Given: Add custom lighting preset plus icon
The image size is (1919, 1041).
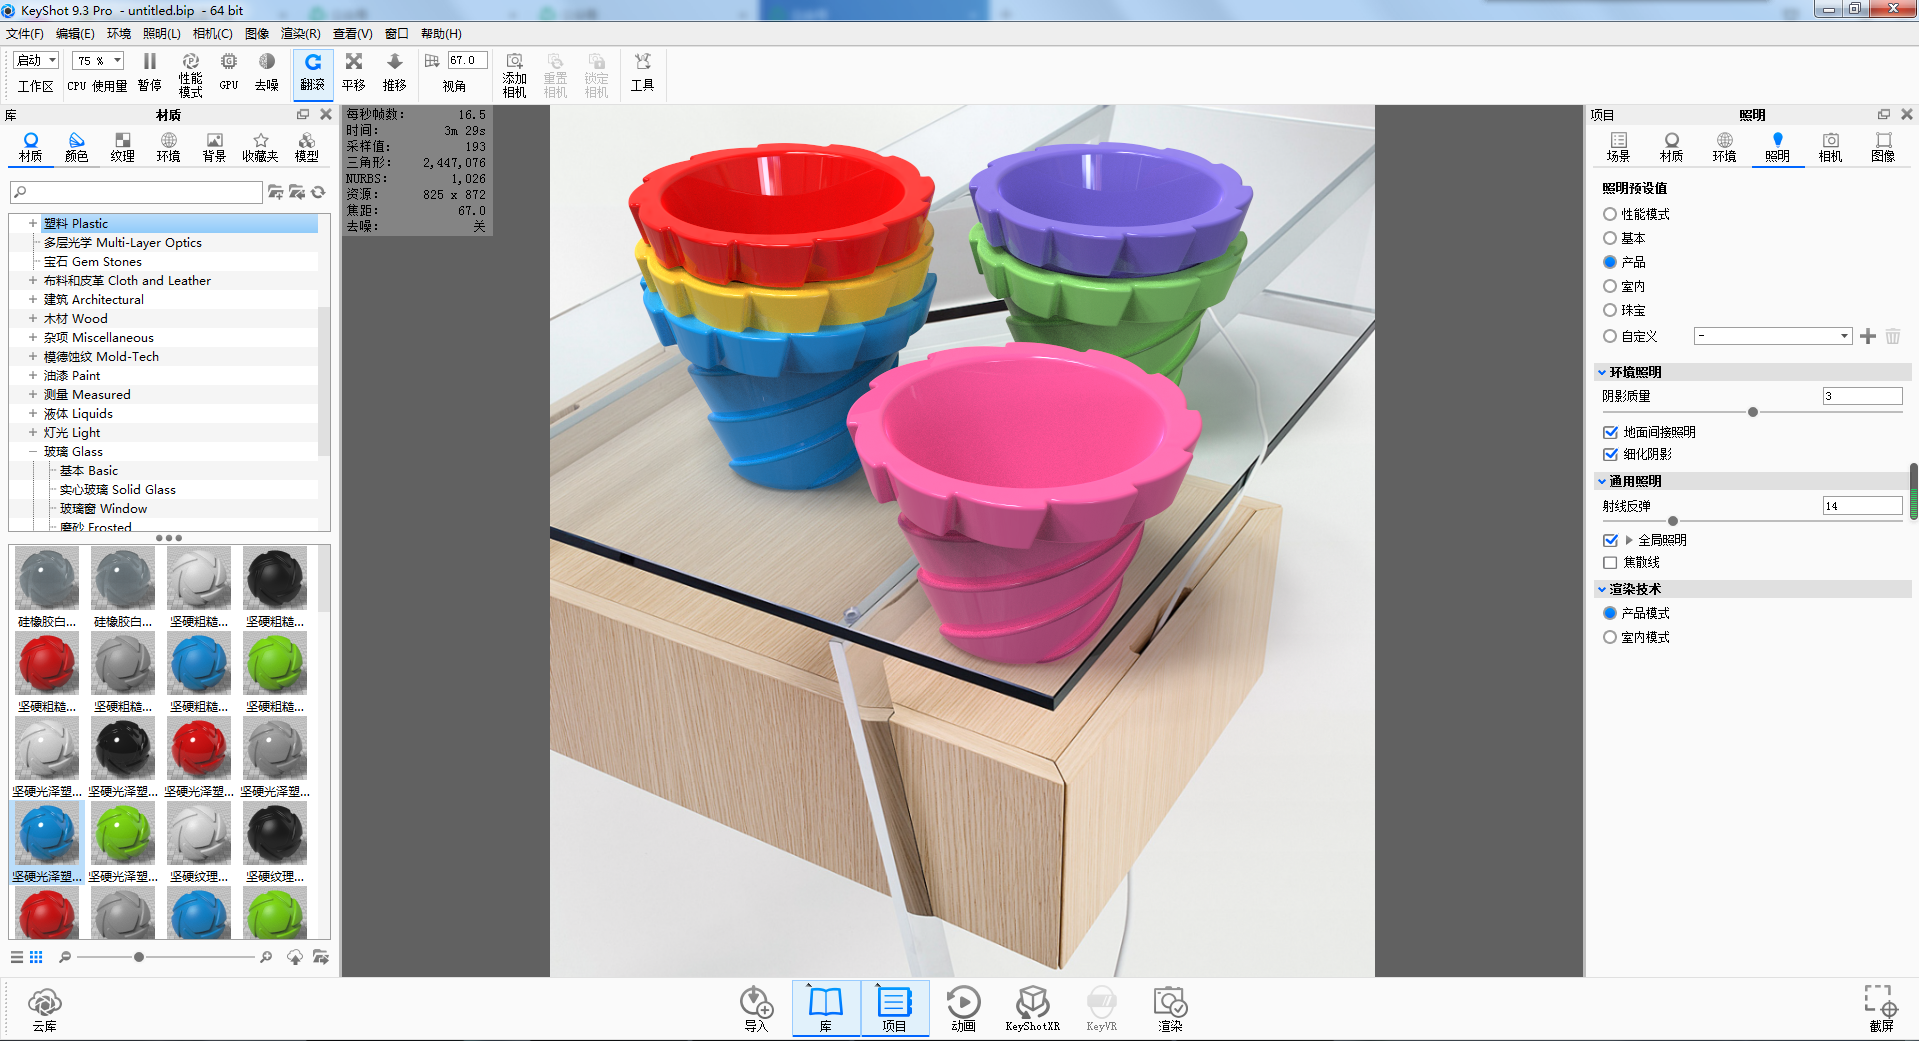Looking at the screenshot, I should click(1868, 336).
